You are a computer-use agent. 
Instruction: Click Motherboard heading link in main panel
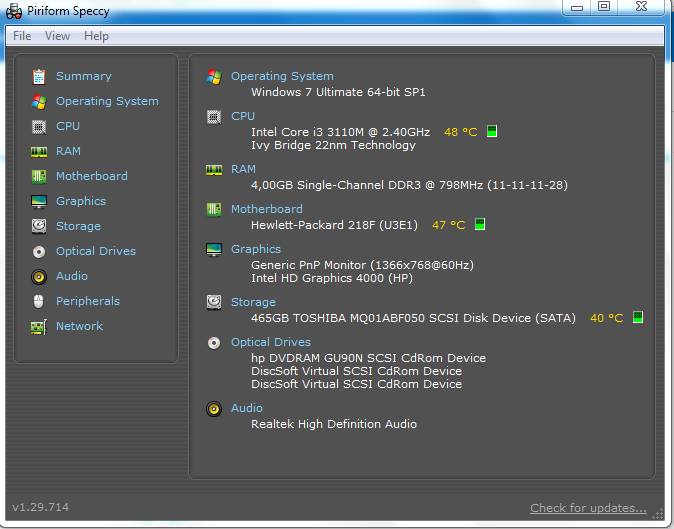[x=267, y=209]
